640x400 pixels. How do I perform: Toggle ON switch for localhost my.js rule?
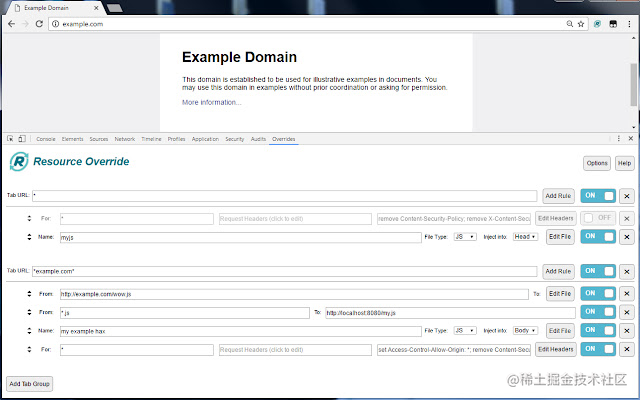(598, 312)
